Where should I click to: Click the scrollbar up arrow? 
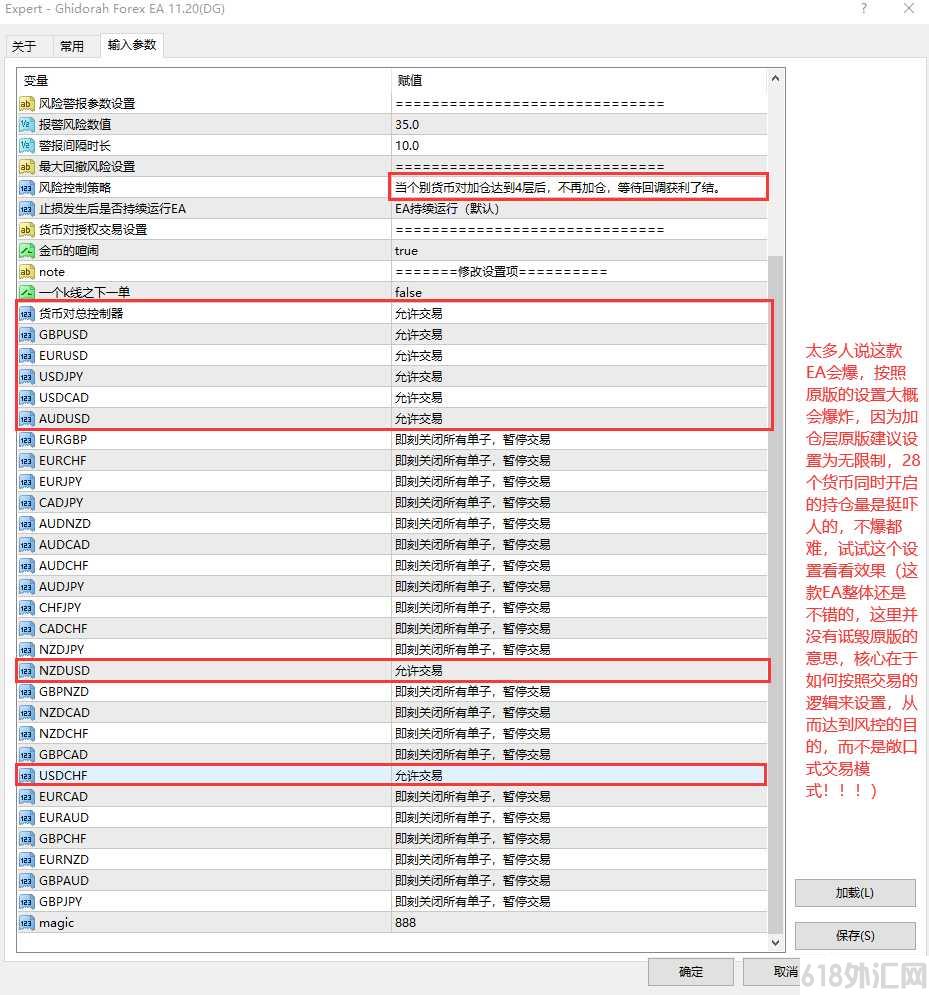[x=775, y=79]
